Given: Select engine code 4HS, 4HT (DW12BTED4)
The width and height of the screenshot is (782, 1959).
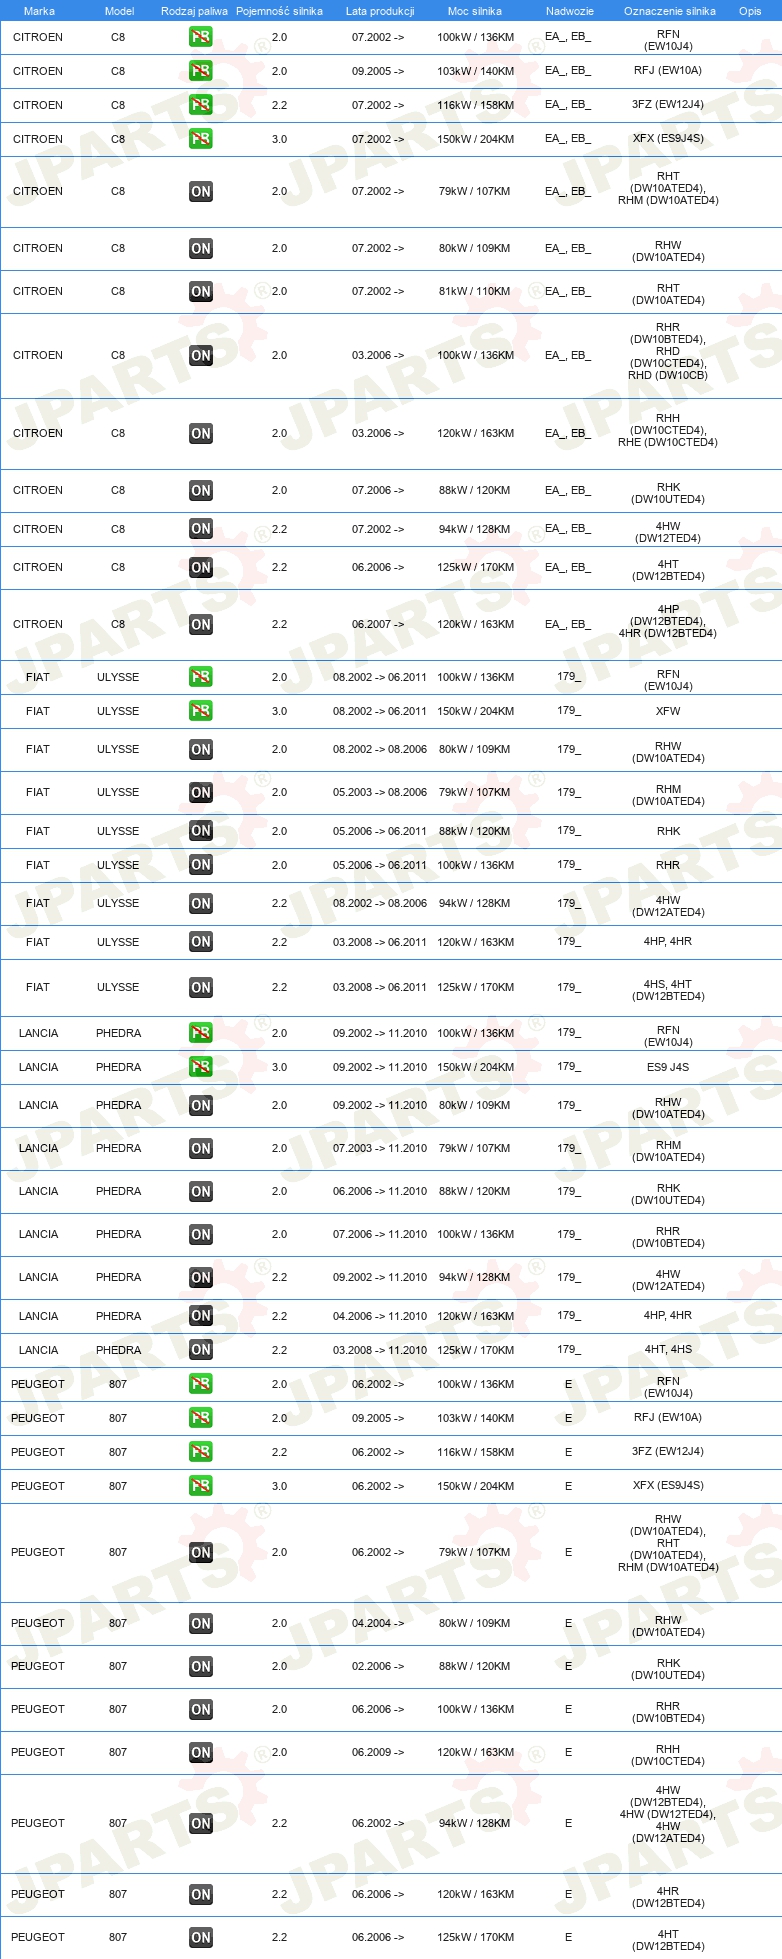Looking at the screenshot, I should (x=668, y=990).
